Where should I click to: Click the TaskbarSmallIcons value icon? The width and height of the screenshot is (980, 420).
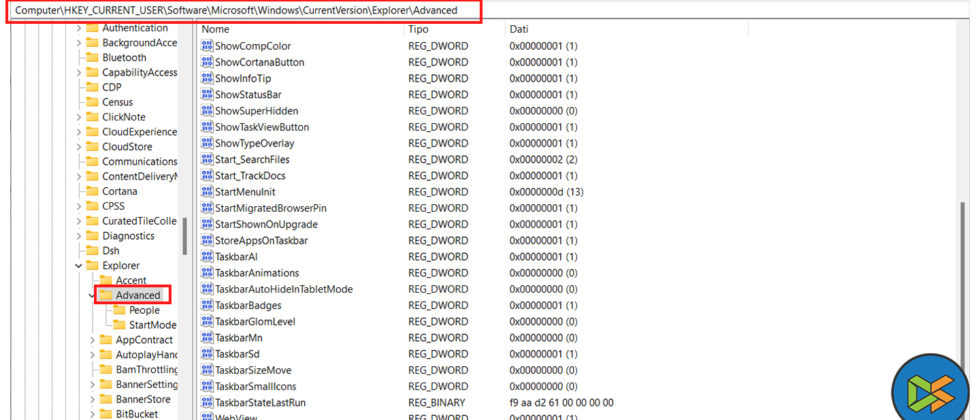[x=207, y=386]
